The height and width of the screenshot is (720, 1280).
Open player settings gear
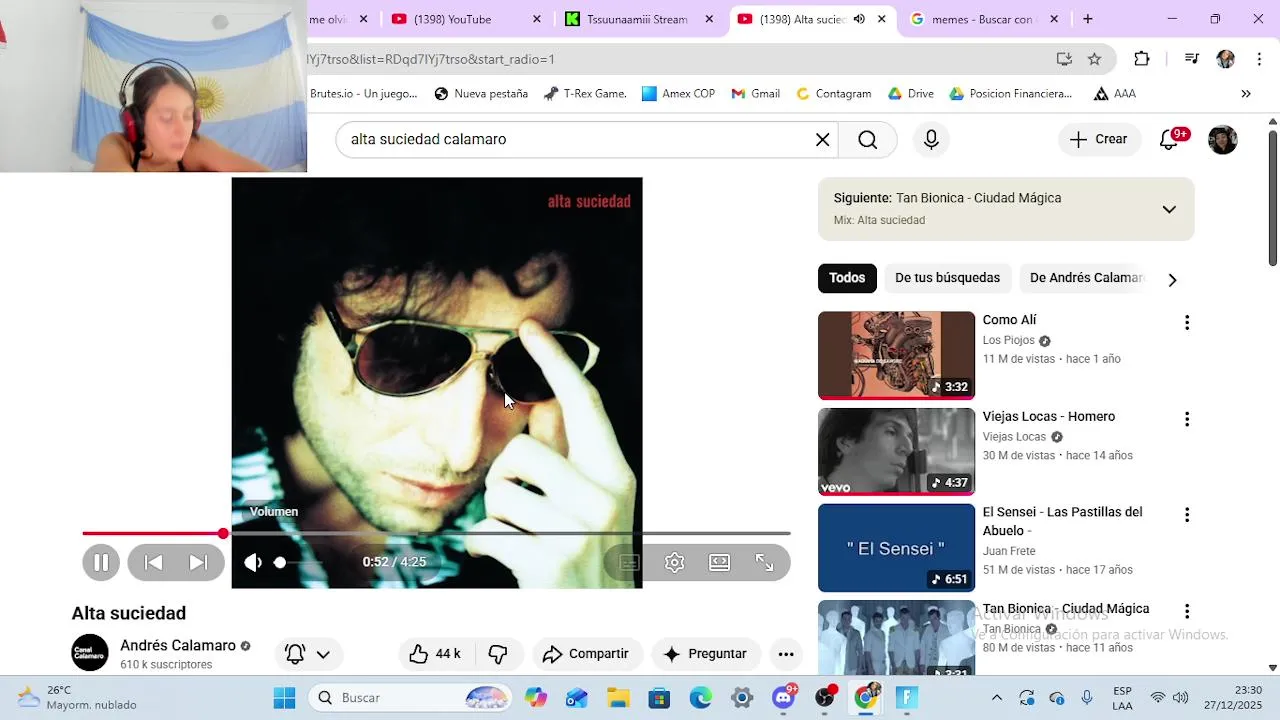point(675,562)
